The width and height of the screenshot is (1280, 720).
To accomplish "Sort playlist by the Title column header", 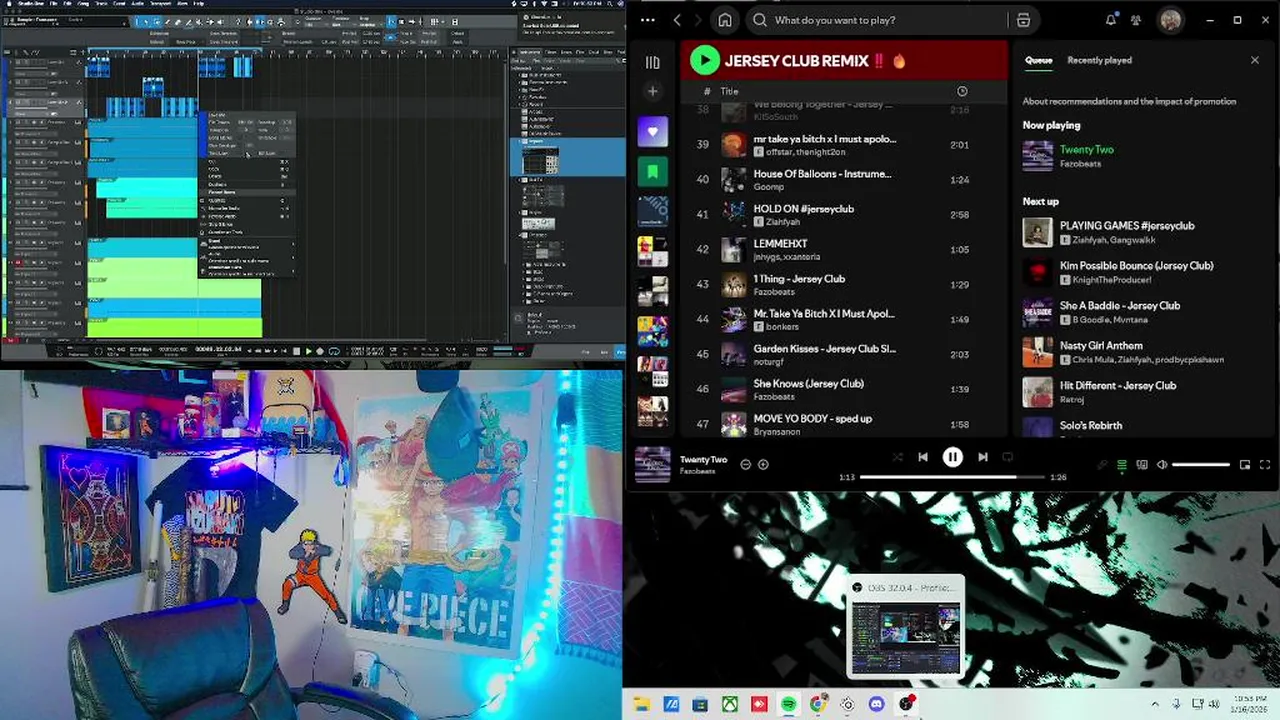I will tap(729, 91).
